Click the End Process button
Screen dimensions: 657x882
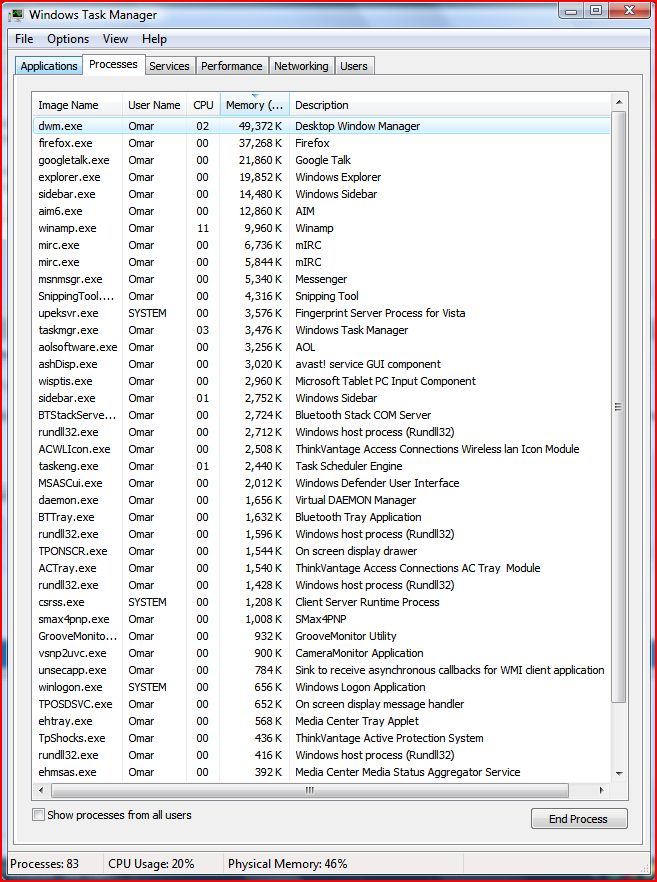click(x=579, y=819)
